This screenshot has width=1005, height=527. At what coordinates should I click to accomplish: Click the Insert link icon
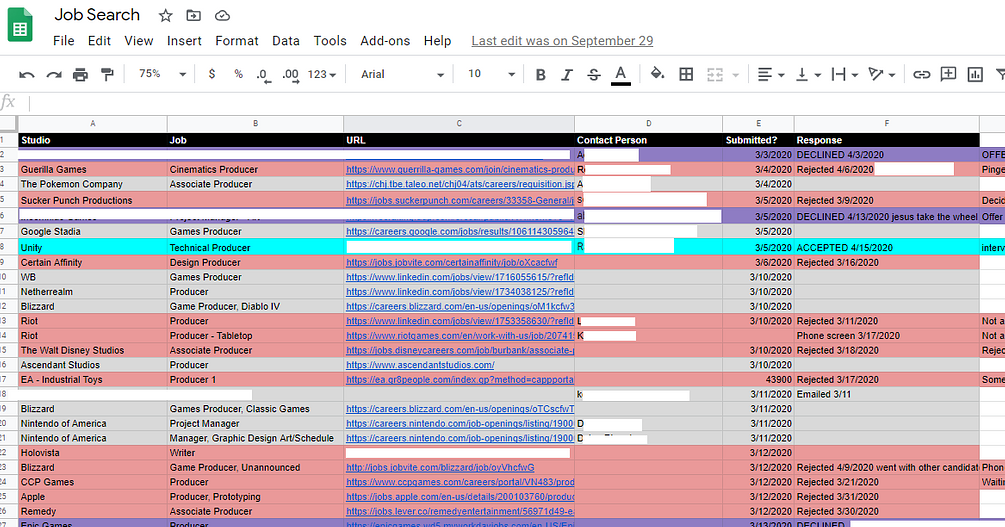(x=921, y=74)
